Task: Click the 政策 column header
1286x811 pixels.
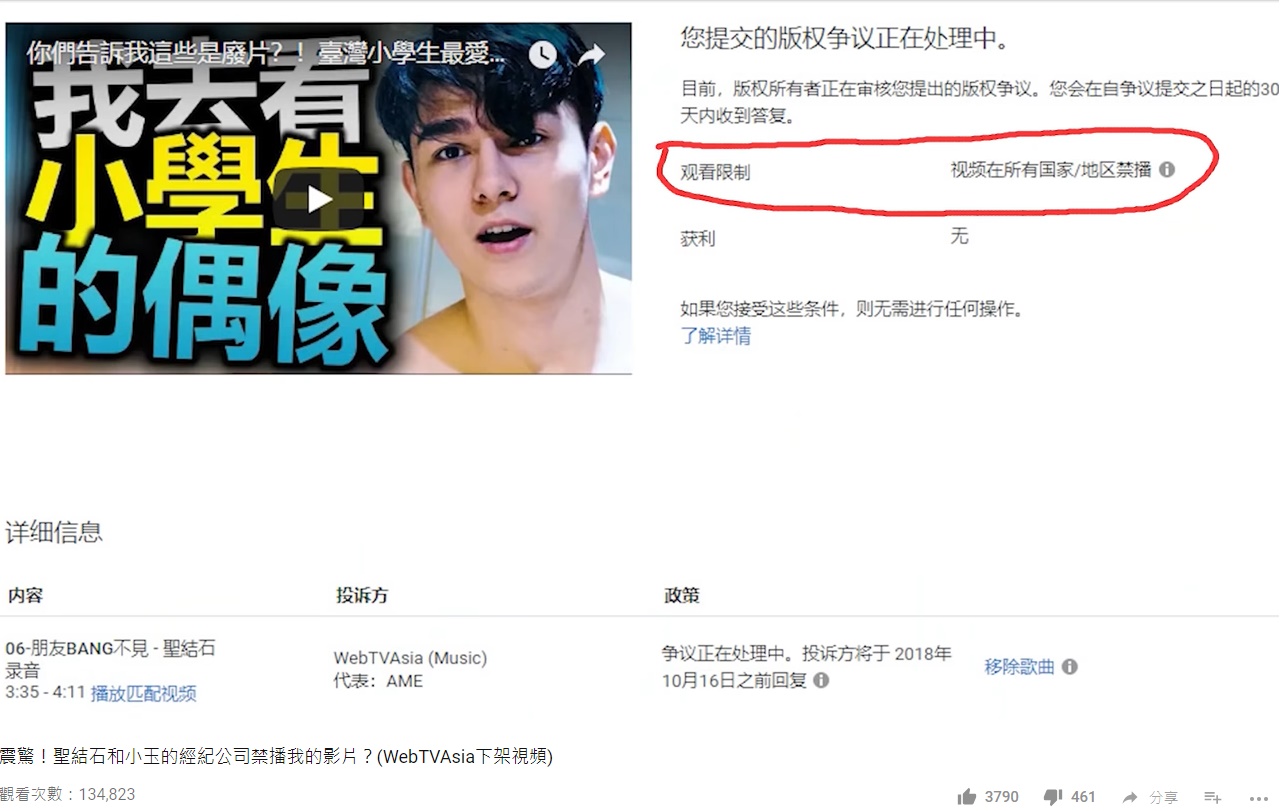Action: 682,595
